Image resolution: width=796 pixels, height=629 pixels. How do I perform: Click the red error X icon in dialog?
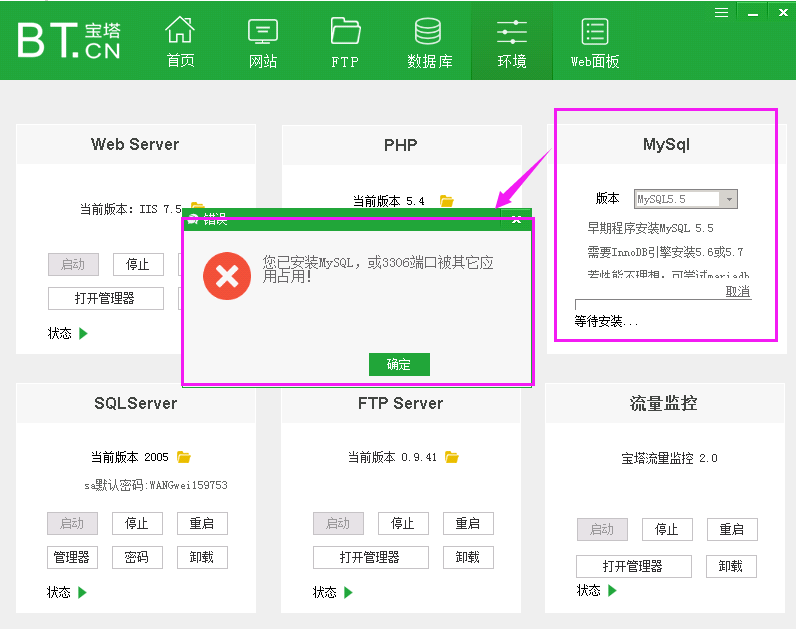coord(227,276)
